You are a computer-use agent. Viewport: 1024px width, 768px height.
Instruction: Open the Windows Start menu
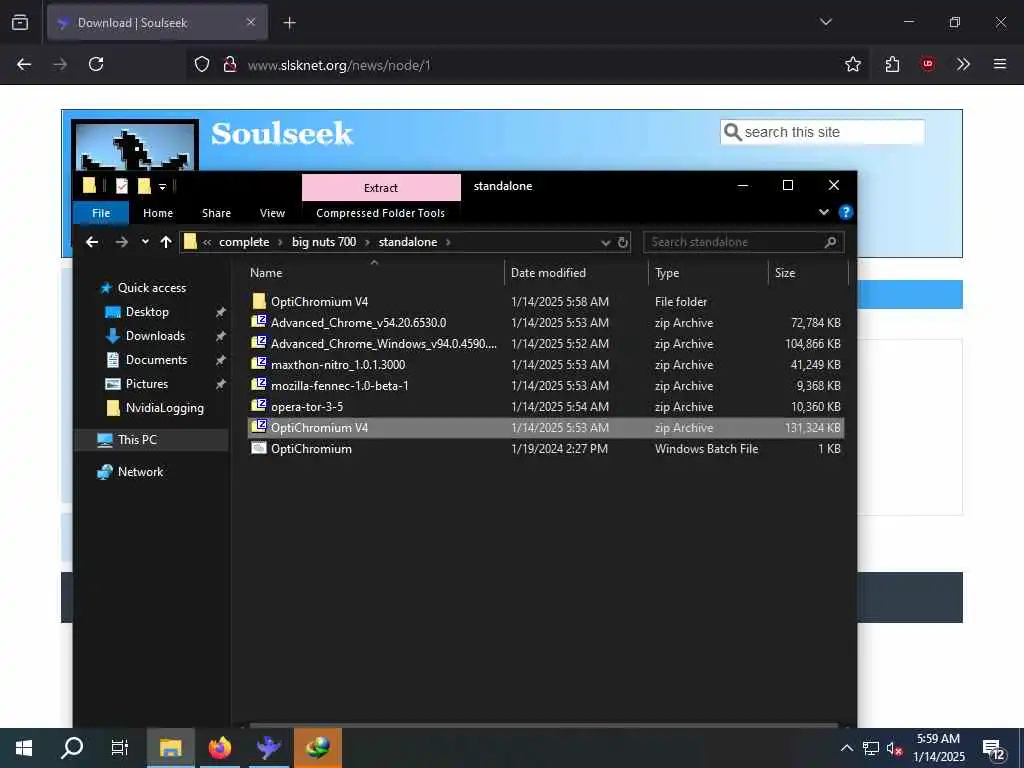(24, 748)
